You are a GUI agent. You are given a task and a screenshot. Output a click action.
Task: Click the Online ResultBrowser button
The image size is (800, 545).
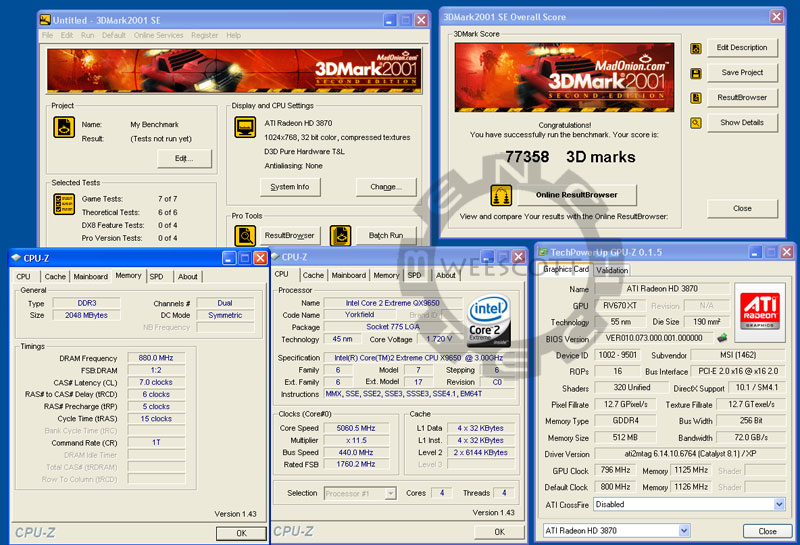point(577,195)
